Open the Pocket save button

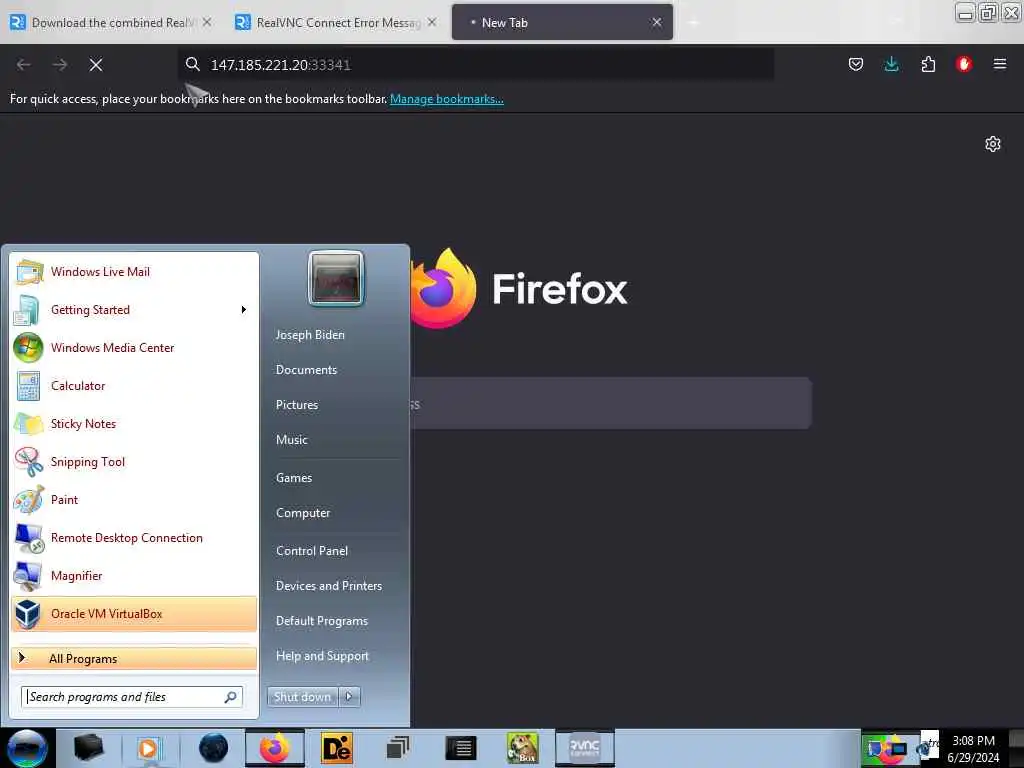(856, 64)
